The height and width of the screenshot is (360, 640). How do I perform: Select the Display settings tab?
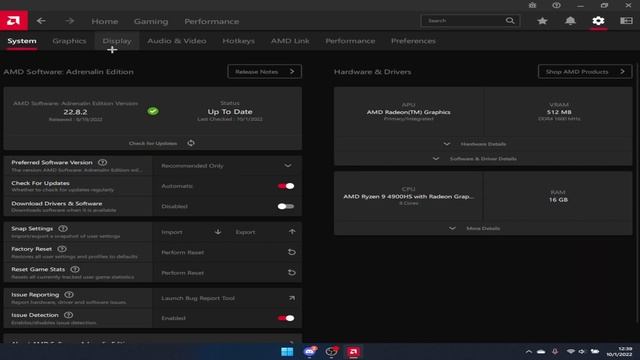(117, 41)
